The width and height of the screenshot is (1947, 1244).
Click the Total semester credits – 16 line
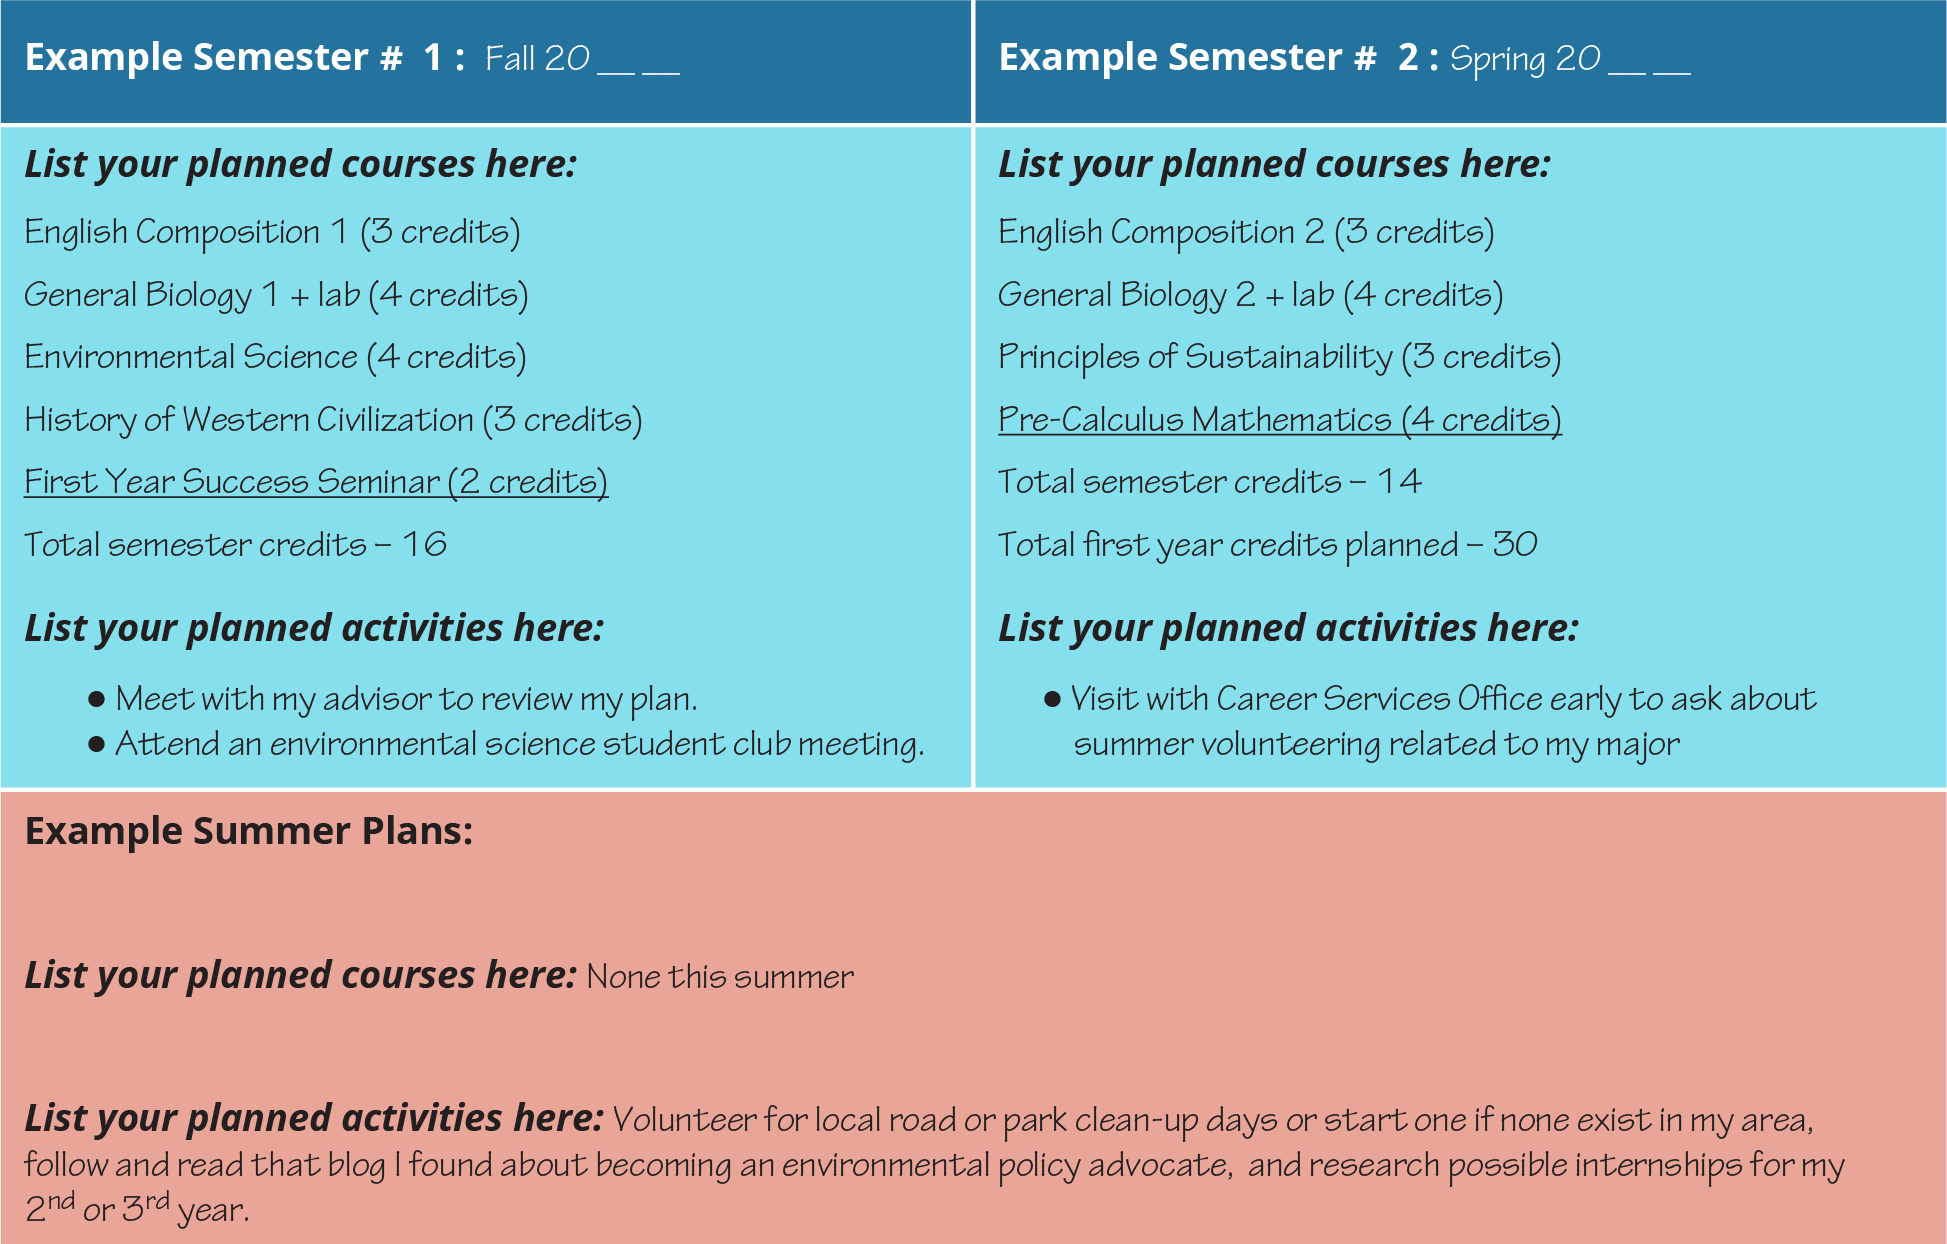click(235, 545)
